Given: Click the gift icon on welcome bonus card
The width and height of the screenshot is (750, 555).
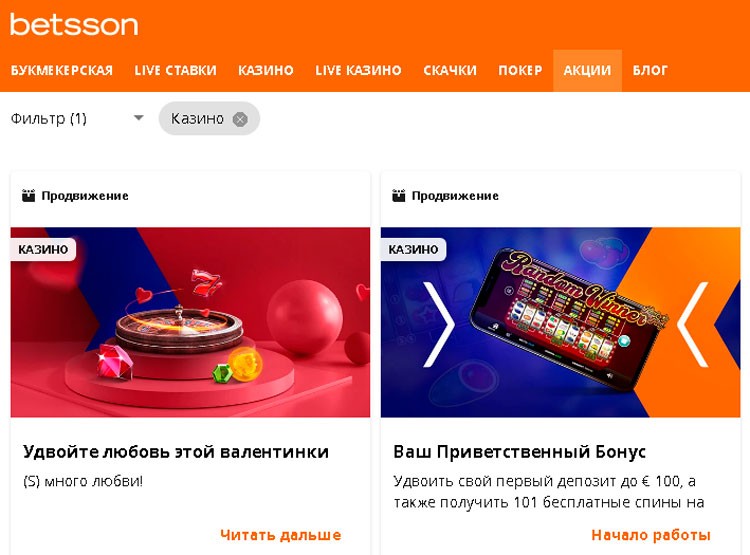Looking at the screenshot, I should pos(399,196).
